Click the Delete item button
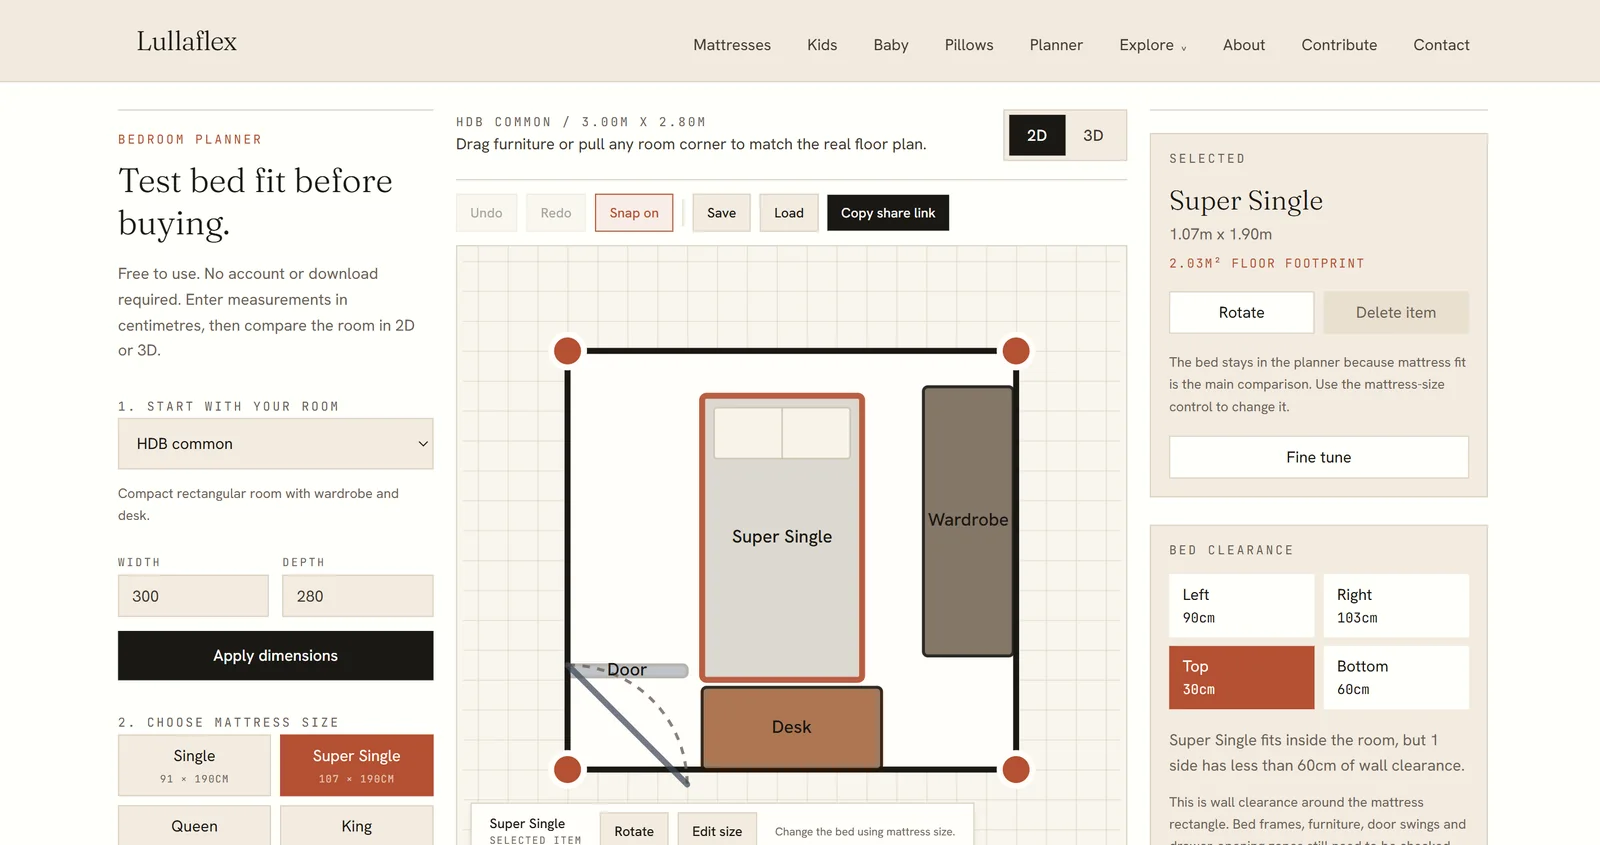 (x=1396, y=313)
